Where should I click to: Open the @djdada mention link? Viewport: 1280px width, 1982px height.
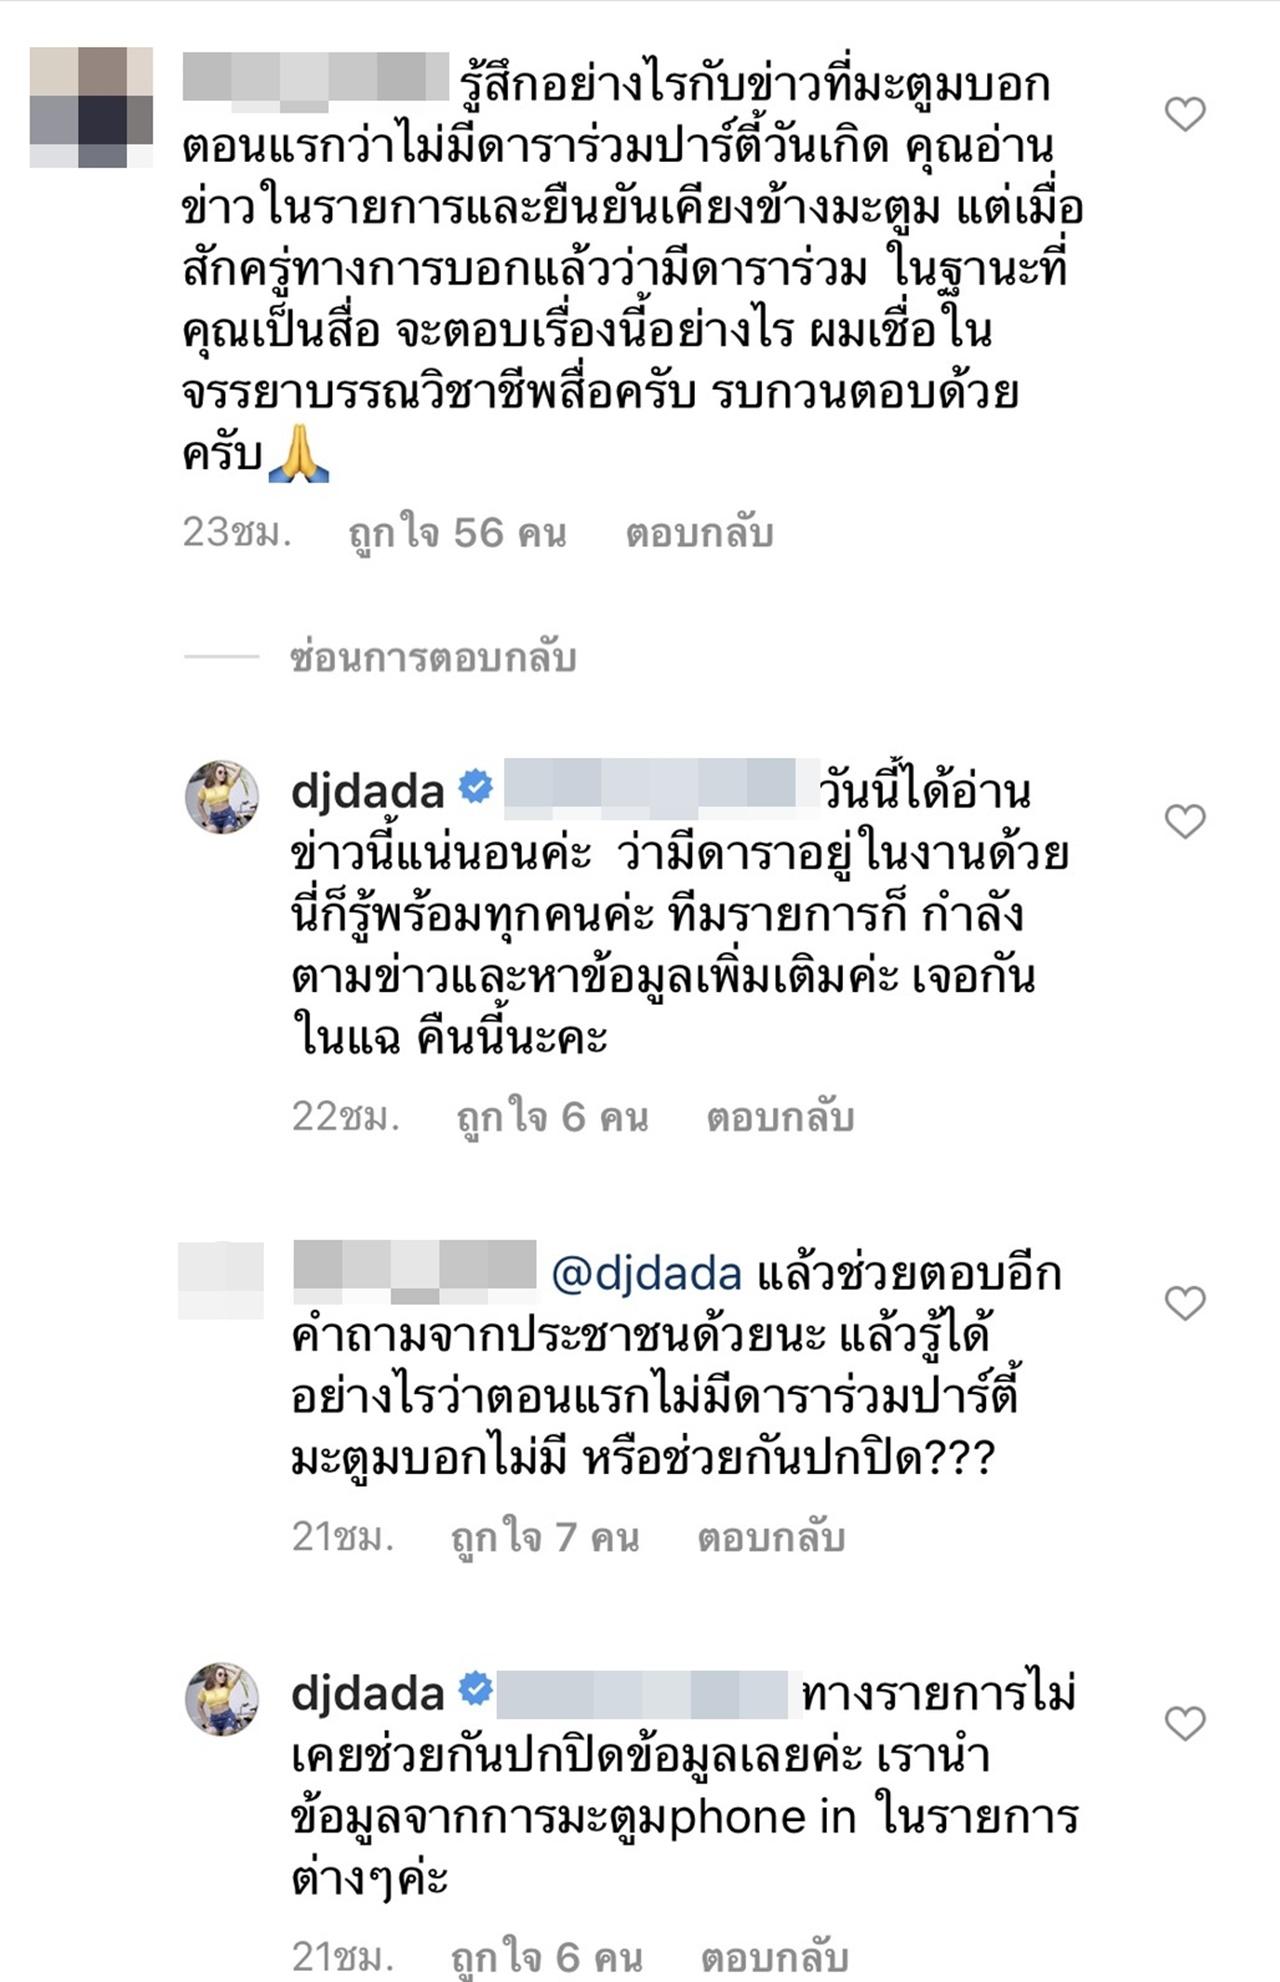click(x=646, y=1274)
